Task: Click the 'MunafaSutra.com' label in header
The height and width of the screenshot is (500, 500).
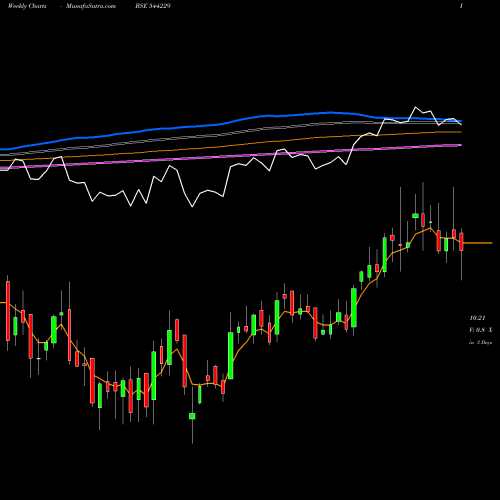Action: pos(91,6)
